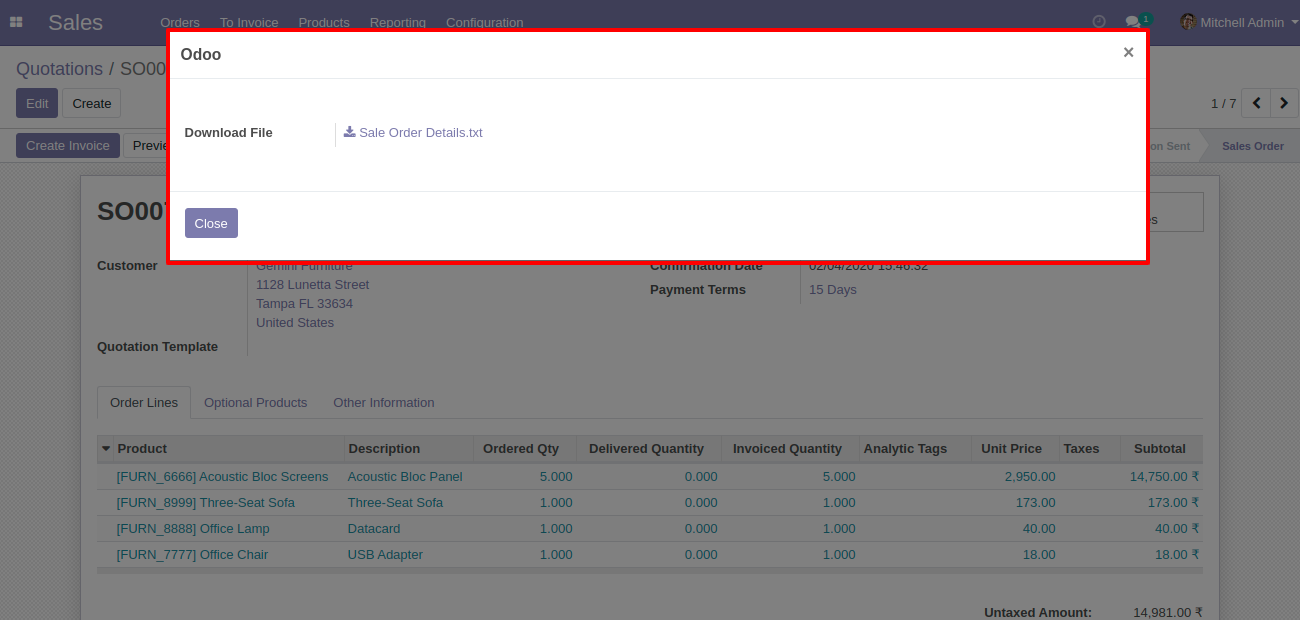Open the apps grid menu icon
The width and height of the screenshot is (1300, 620).
[x=16, y=22]
